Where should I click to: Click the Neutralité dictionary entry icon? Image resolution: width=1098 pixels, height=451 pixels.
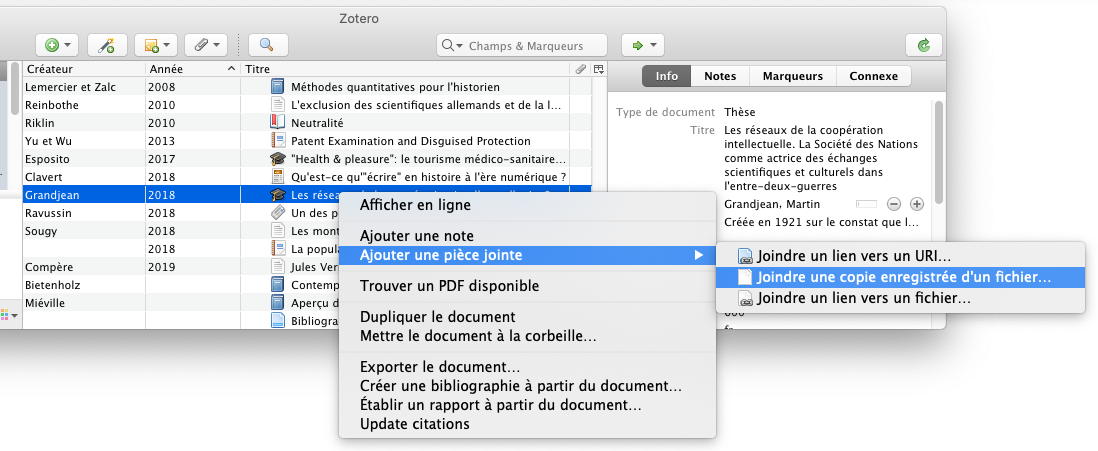pos(278,123)
